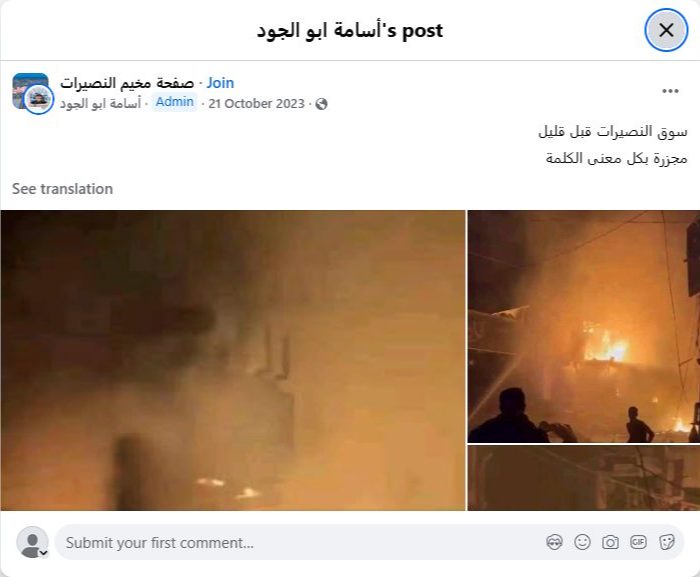Click the group profile picture

pos(30,91)
